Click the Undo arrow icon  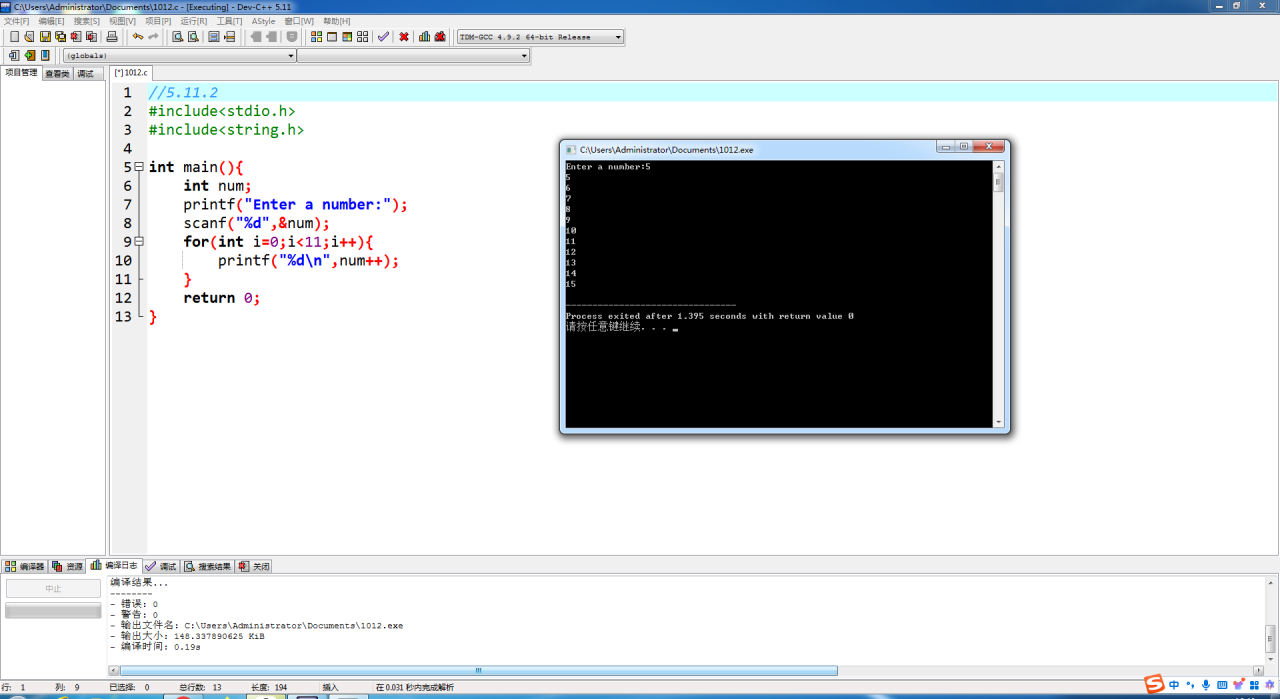138,37
